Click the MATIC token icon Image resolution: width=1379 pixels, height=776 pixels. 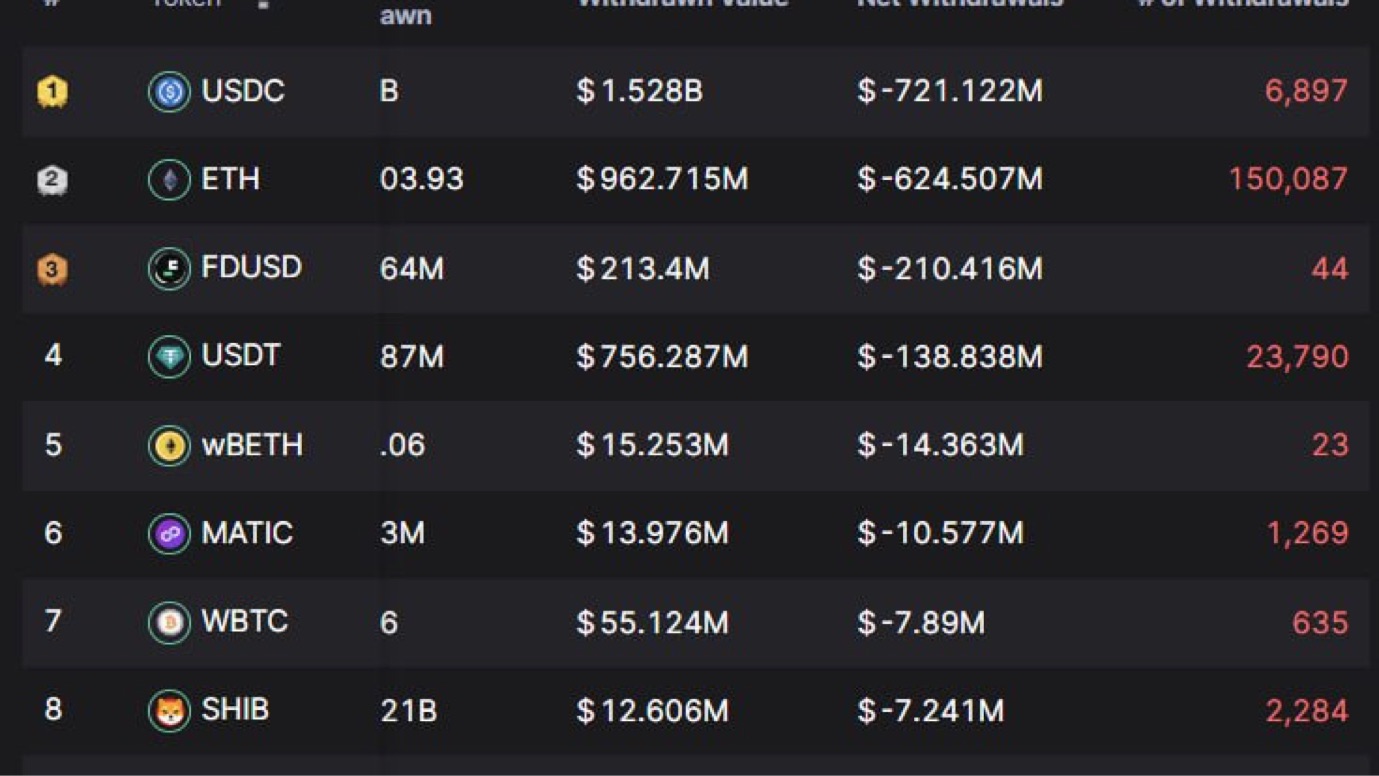pyautogui.click(x=169, y=533)
